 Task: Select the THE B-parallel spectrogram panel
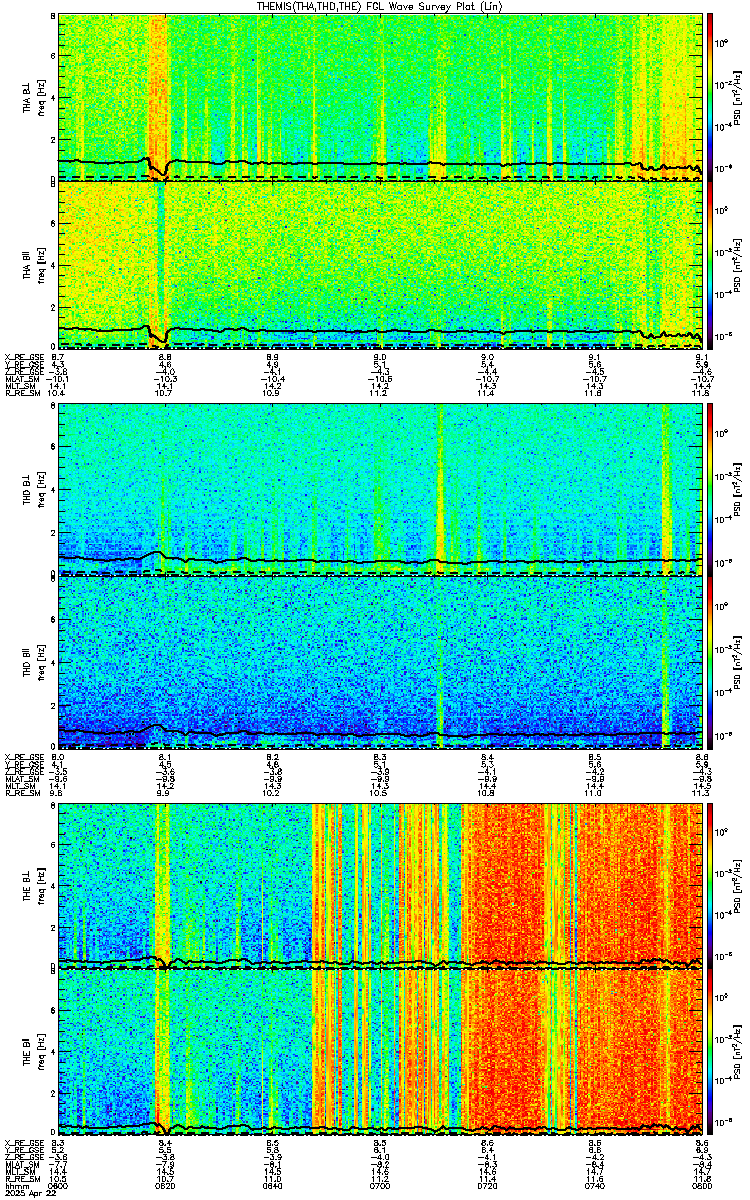coord(380,1053)
